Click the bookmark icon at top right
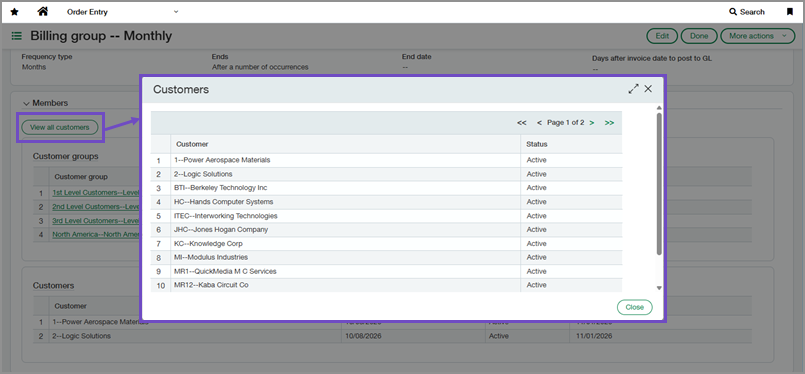 (x=790, y=12)
